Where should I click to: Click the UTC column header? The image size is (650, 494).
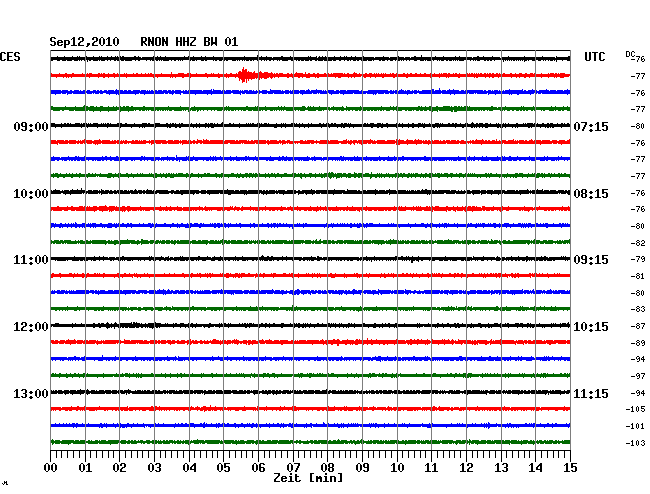point(594,57)
